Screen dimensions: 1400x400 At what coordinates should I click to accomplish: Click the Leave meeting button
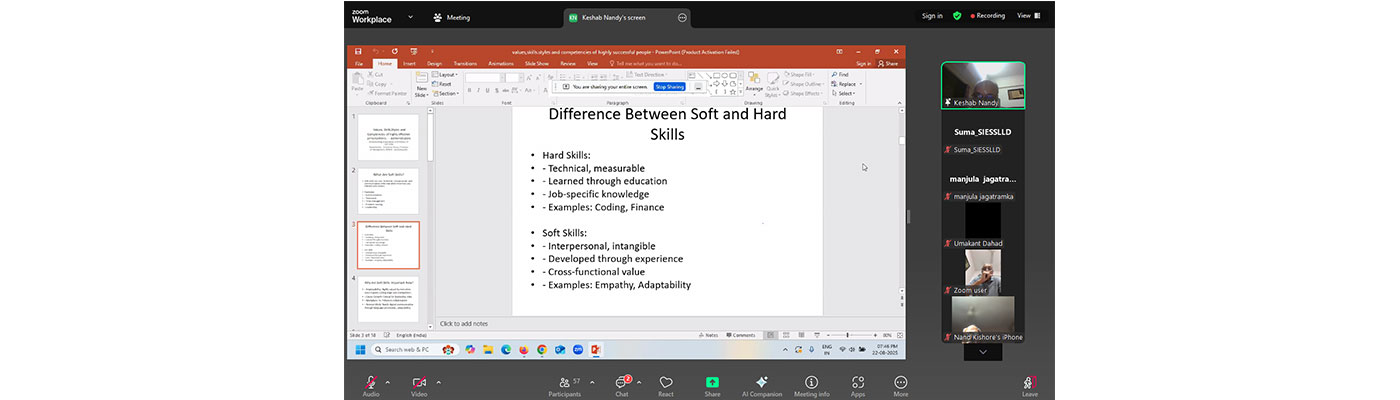pos(1029,385)
